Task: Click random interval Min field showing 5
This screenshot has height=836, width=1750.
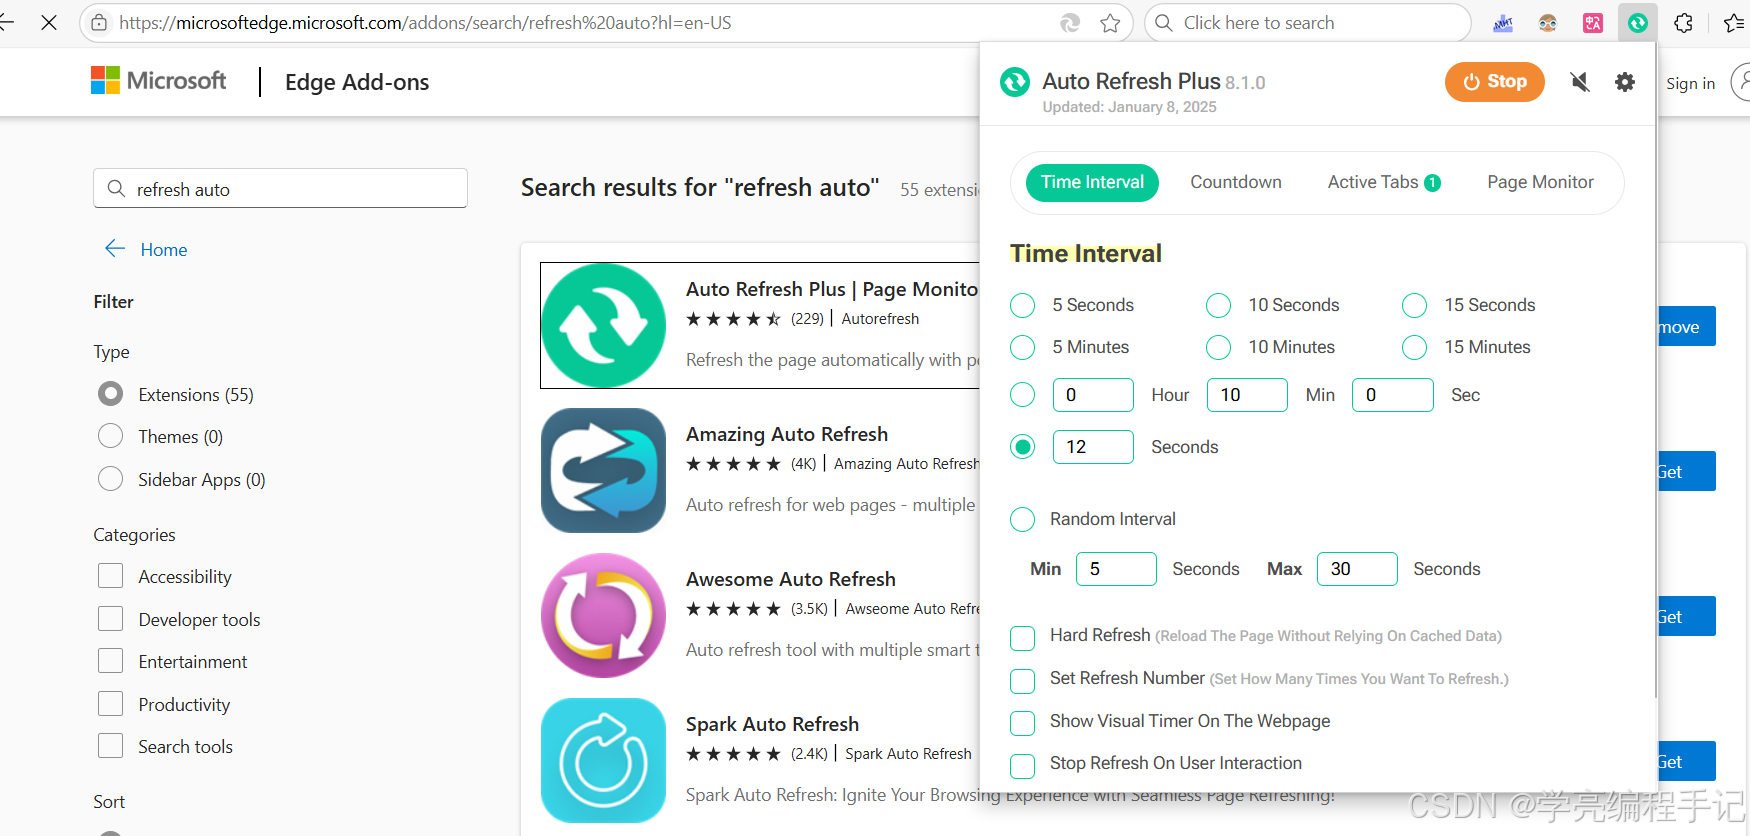Action: [1116, 569]
